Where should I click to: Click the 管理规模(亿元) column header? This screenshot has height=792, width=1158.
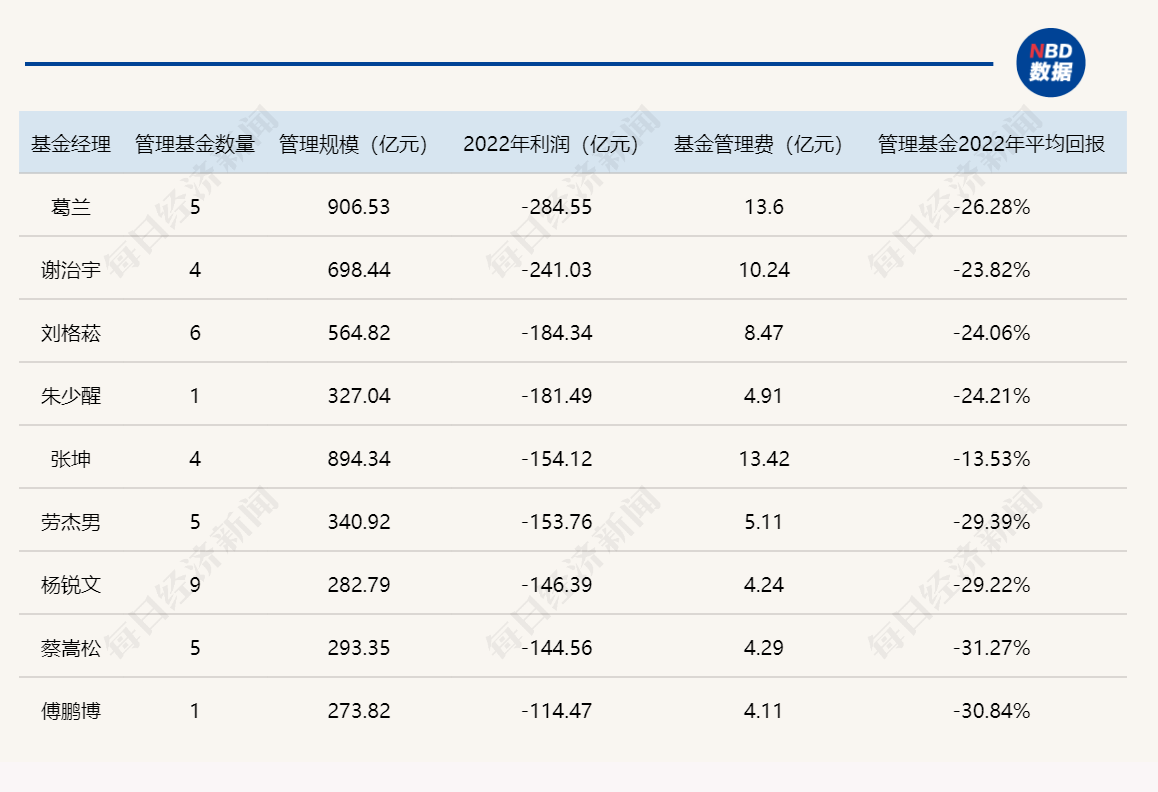pos(354,144)
